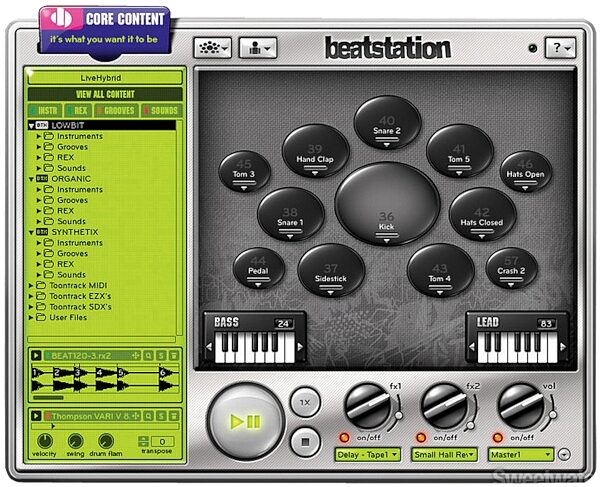Click the large play/pause button
Viewport: 600px width, 487px height.
click(246, 421)
